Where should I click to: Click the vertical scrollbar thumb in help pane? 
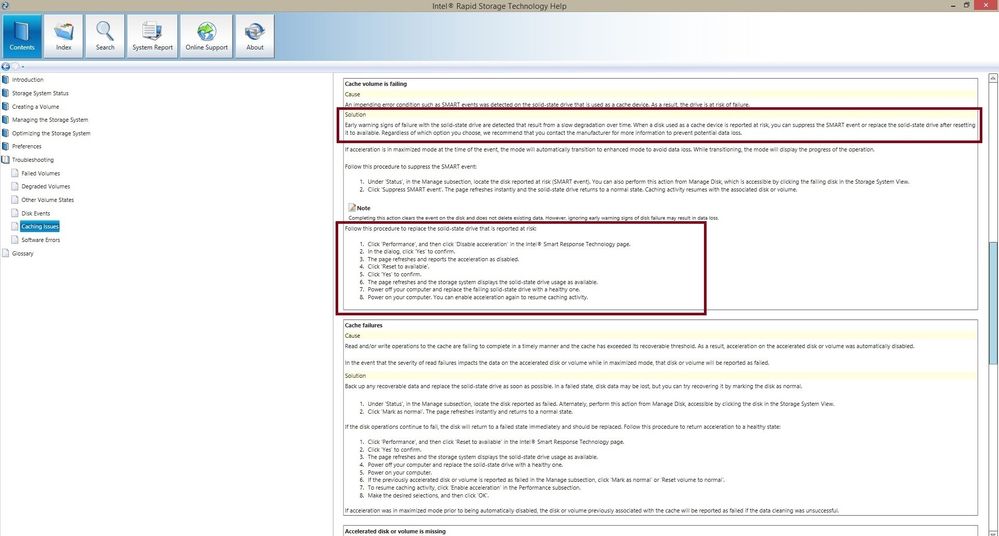993,303
